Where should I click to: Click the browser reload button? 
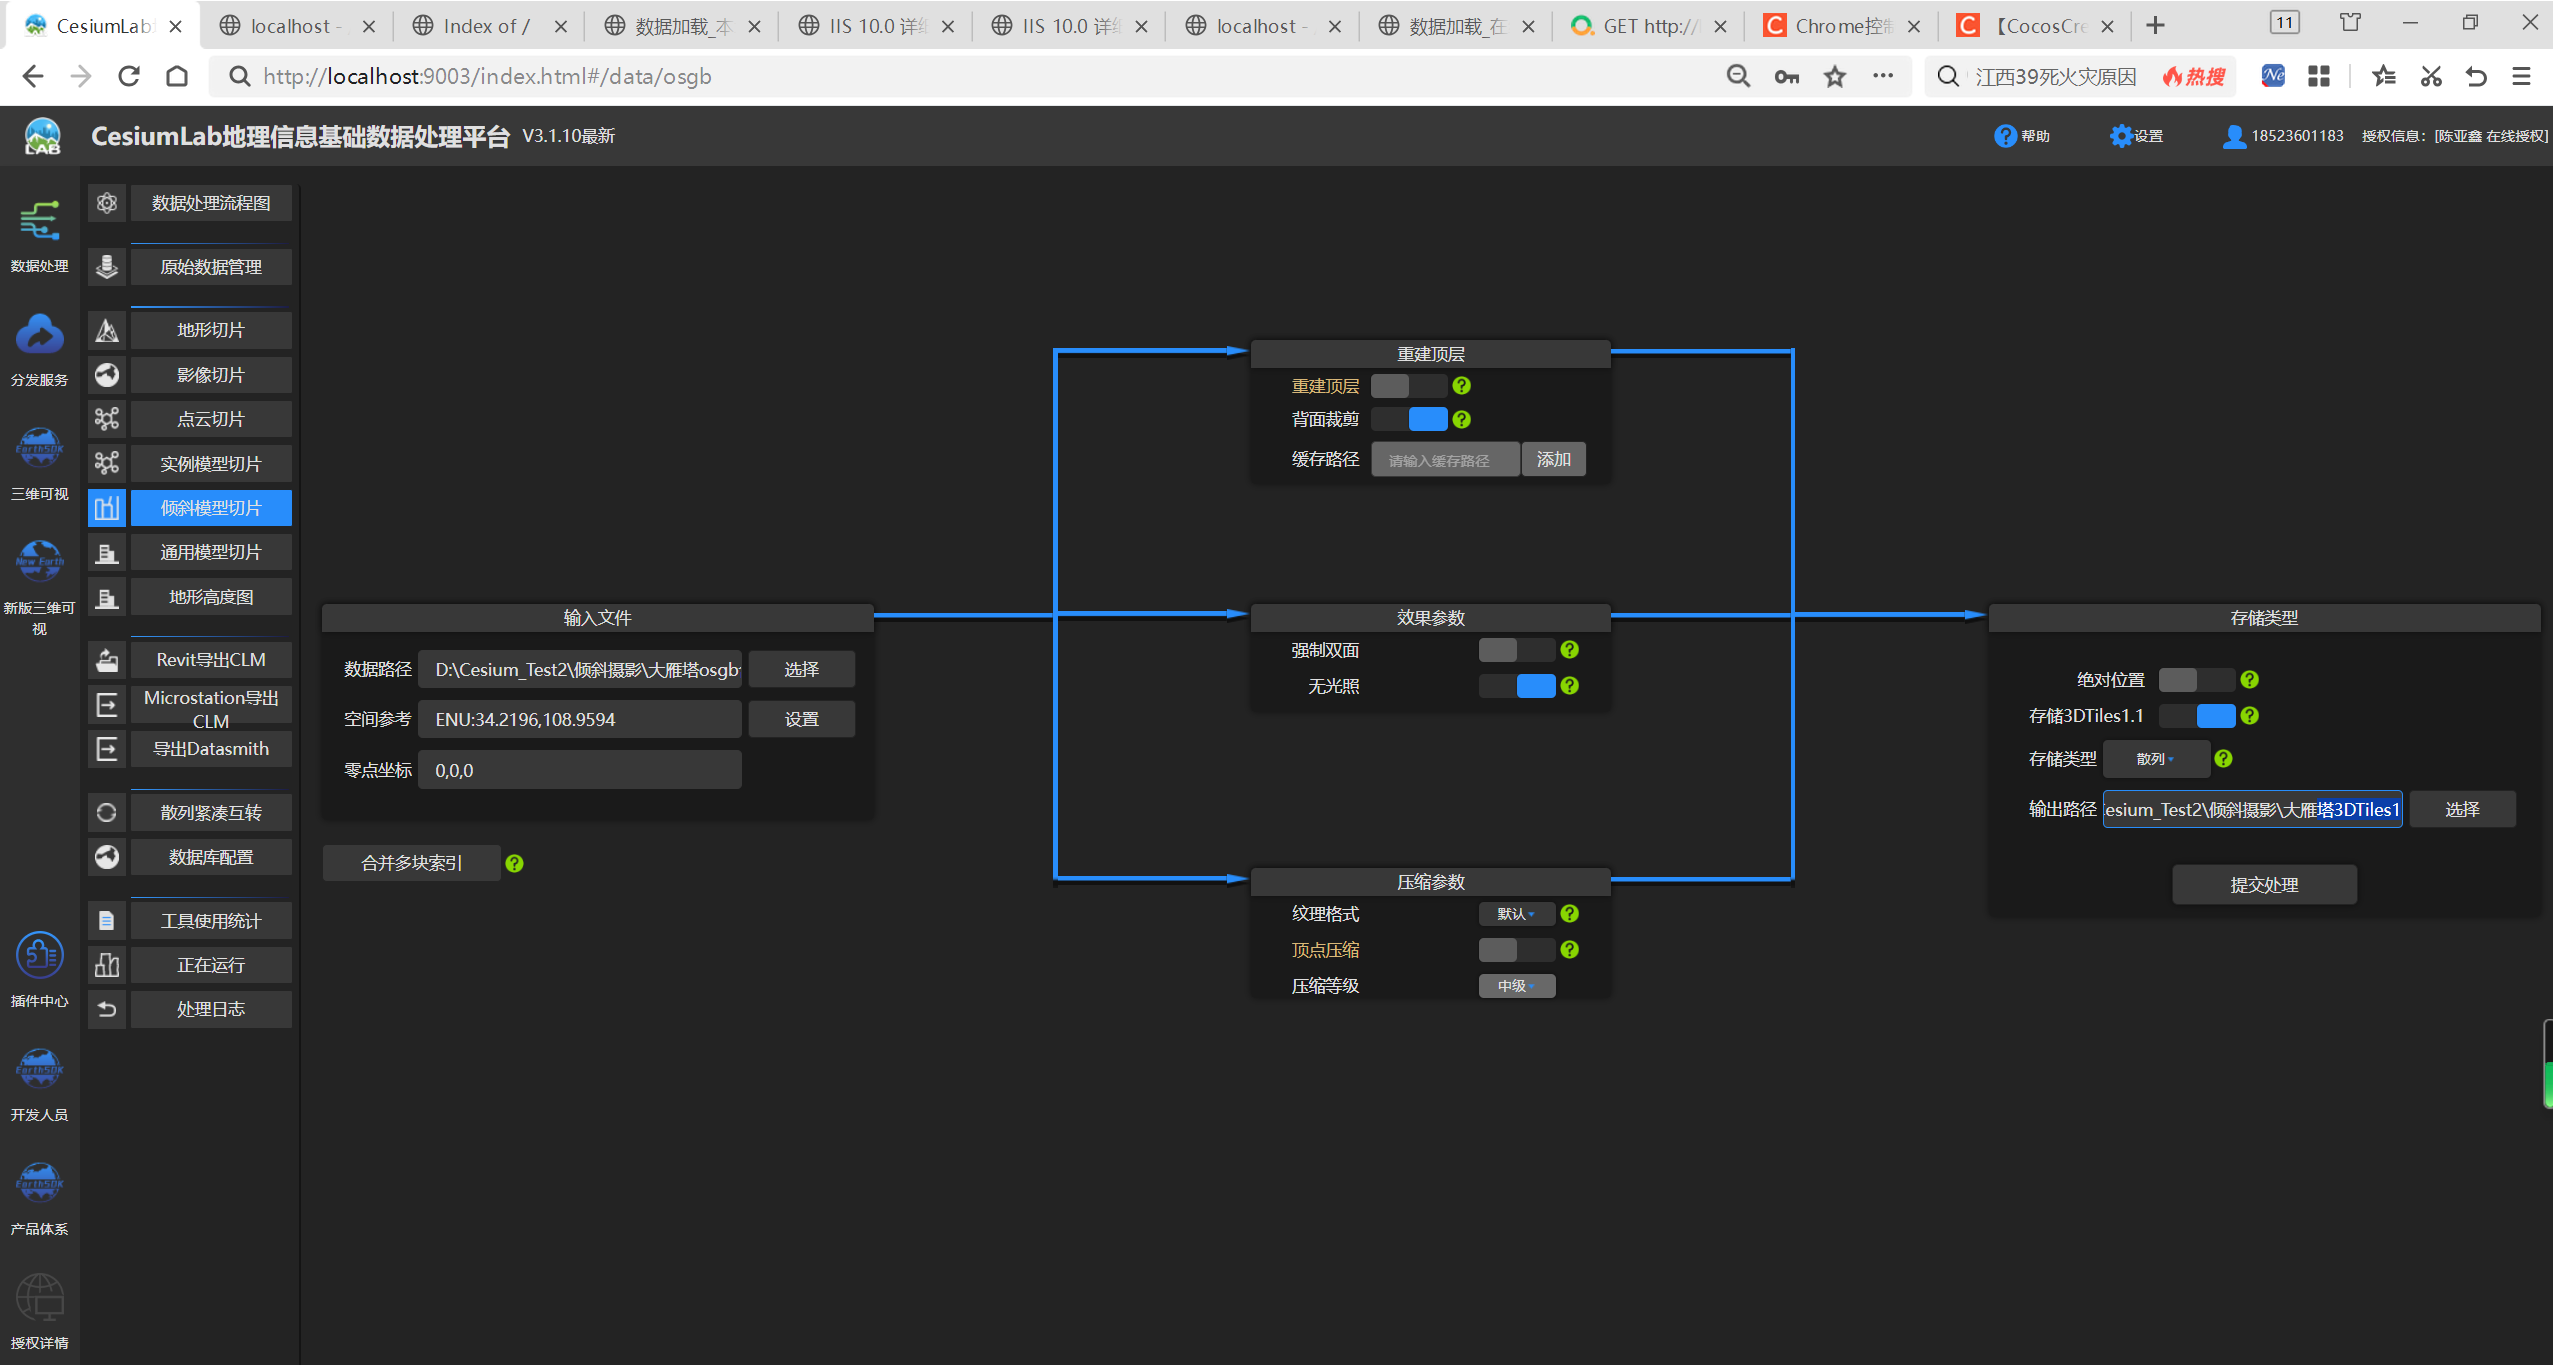click(x=129, y=76)
